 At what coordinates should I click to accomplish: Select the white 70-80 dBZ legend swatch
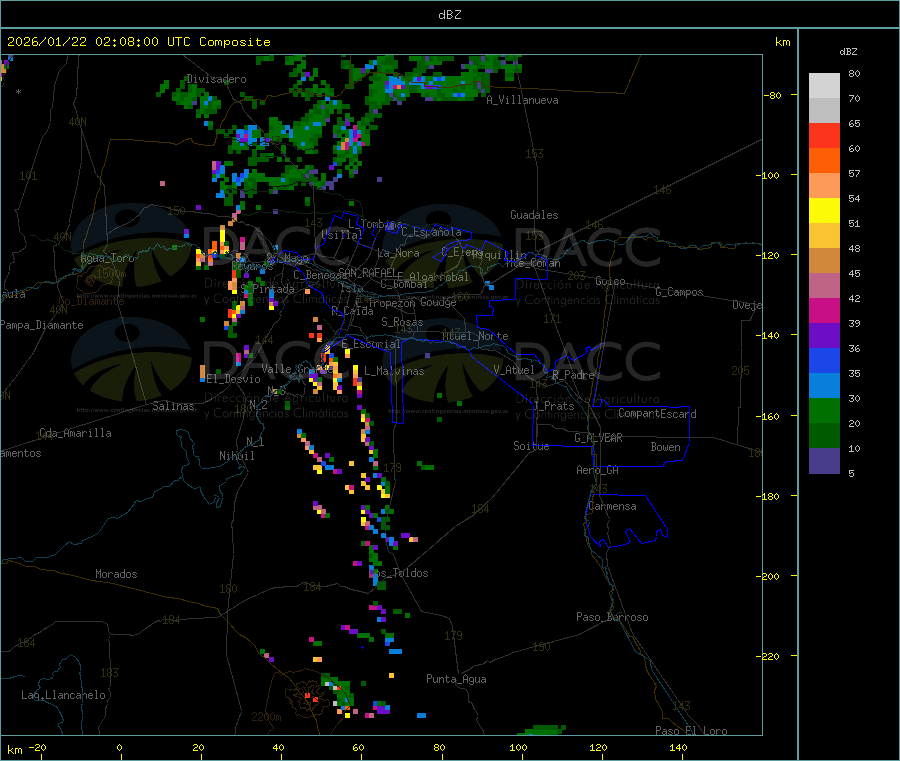pos(824,86)
